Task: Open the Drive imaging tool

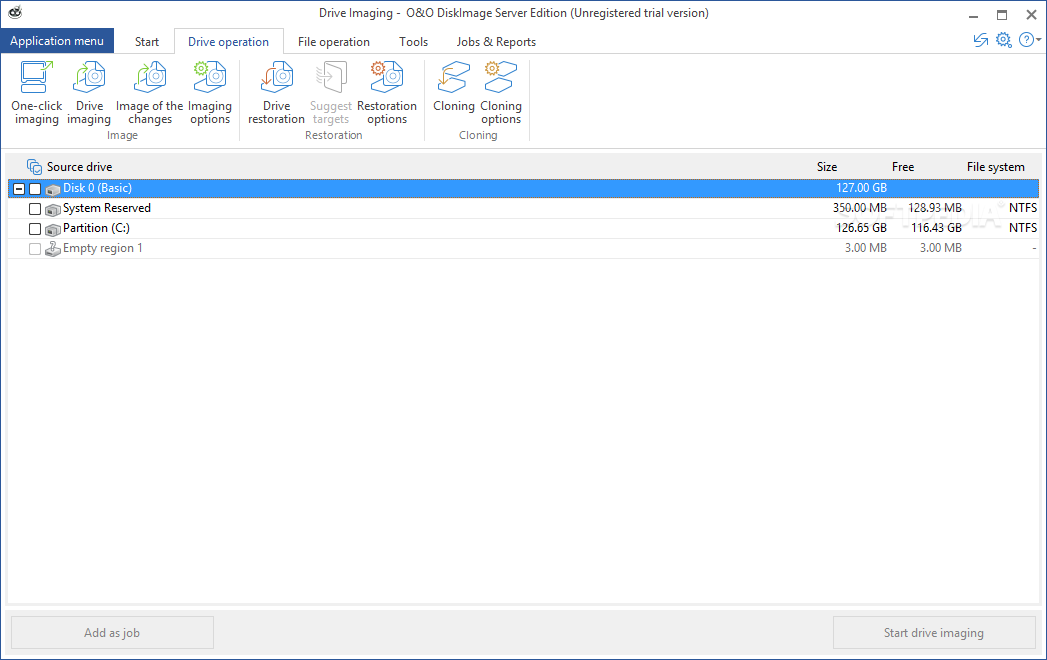Action: click(89, 93)
